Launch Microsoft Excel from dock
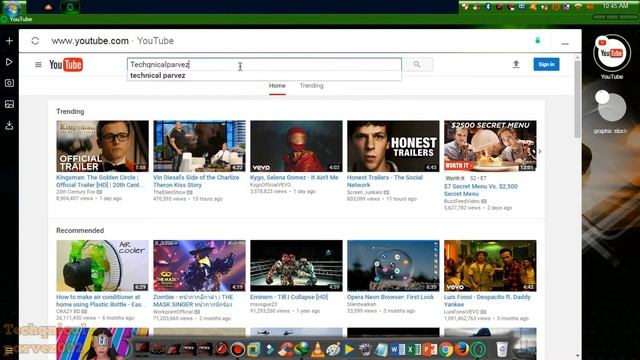 click(x=413, y=350)
